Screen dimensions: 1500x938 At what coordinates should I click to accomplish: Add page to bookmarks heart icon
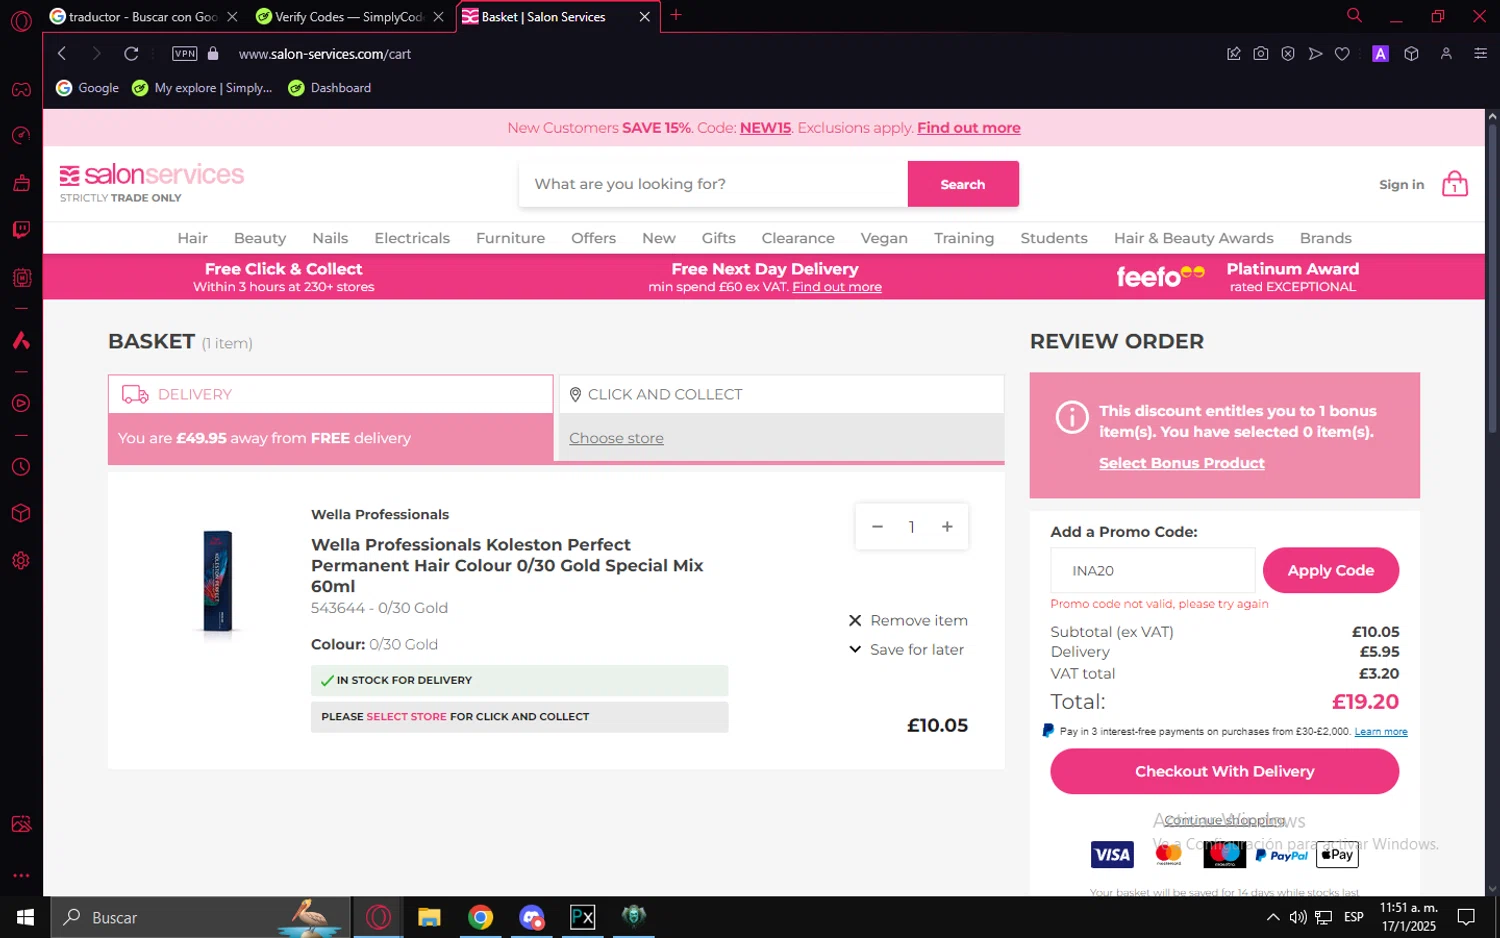coord(1343,54)
